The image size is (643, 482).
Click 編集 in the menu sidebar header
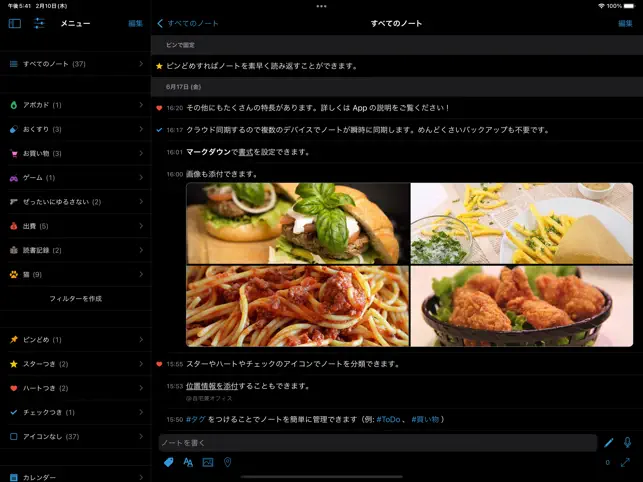tap(135, 23)
